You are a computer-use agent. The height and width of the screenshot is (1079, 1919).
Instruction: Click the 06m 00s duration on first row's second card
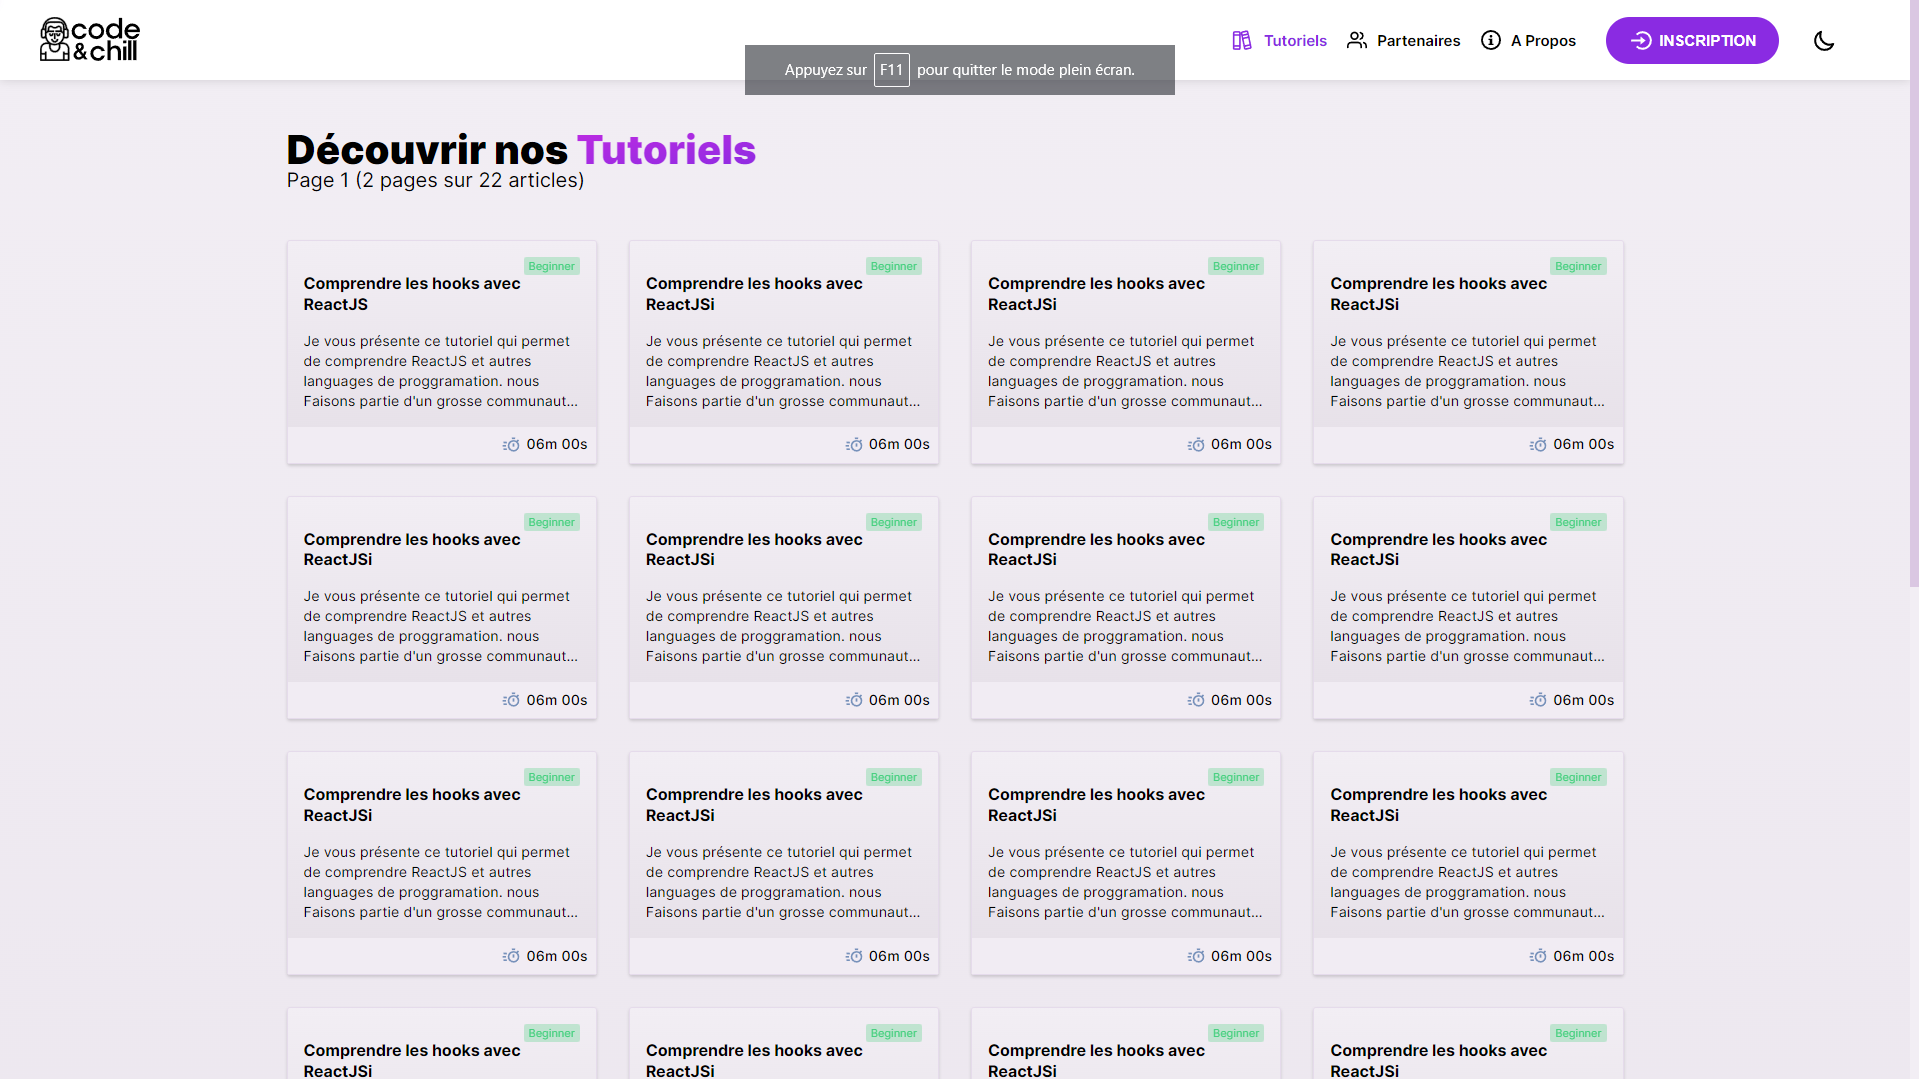(x=898, y=445)
